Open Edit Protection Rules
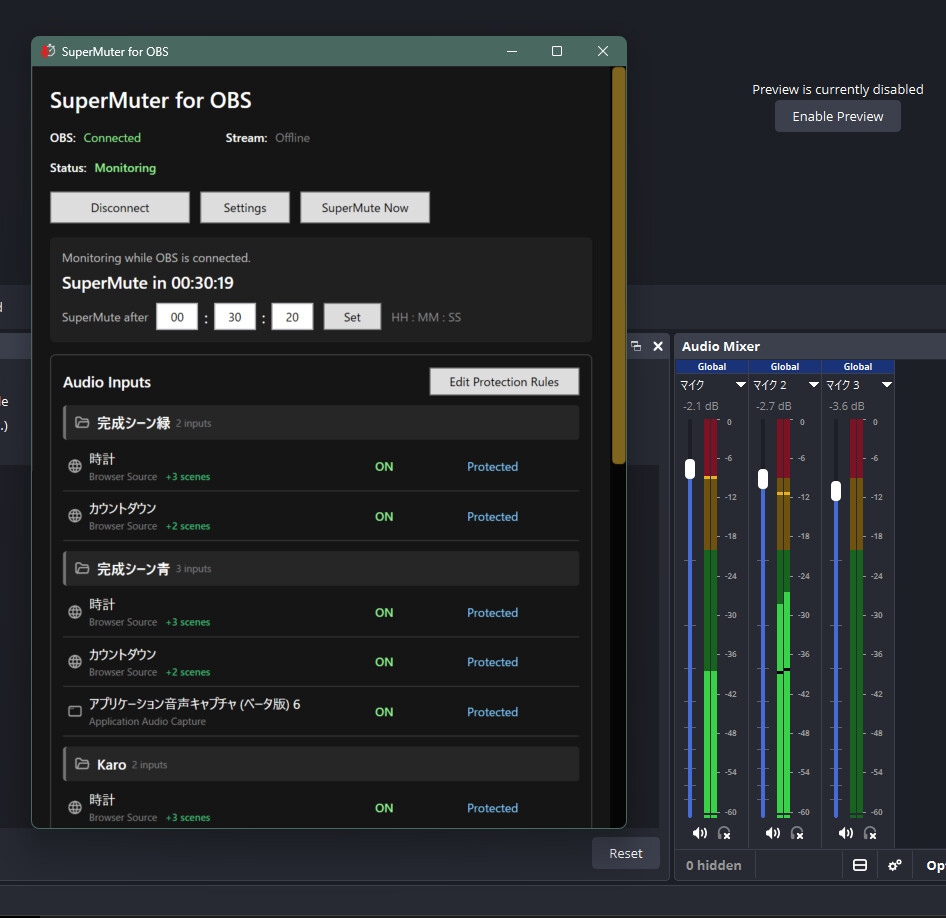This screenshot has height=918, width=946. tap(504, 382)
